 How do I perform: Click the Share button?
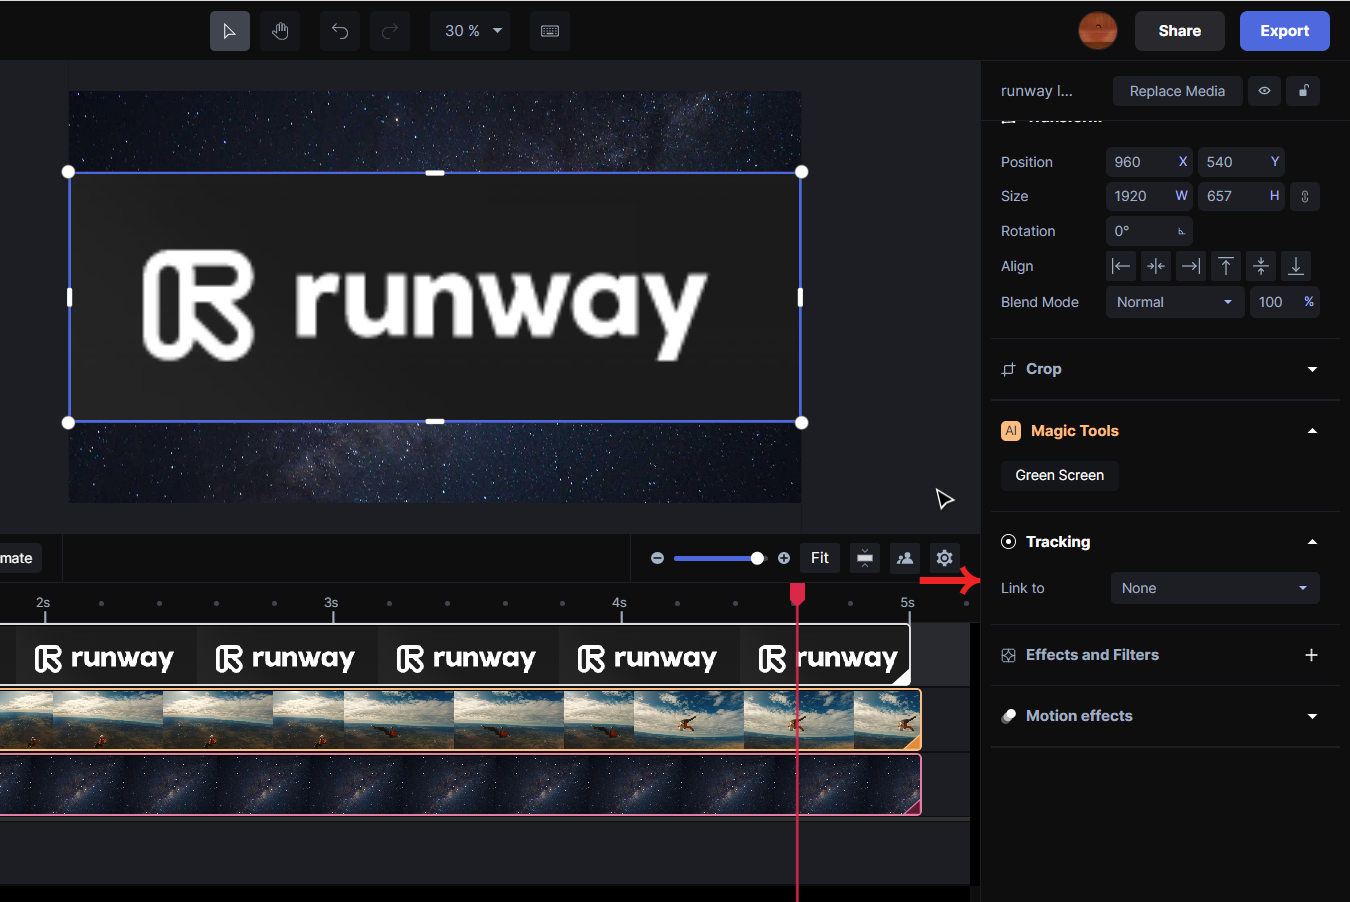1180,31
